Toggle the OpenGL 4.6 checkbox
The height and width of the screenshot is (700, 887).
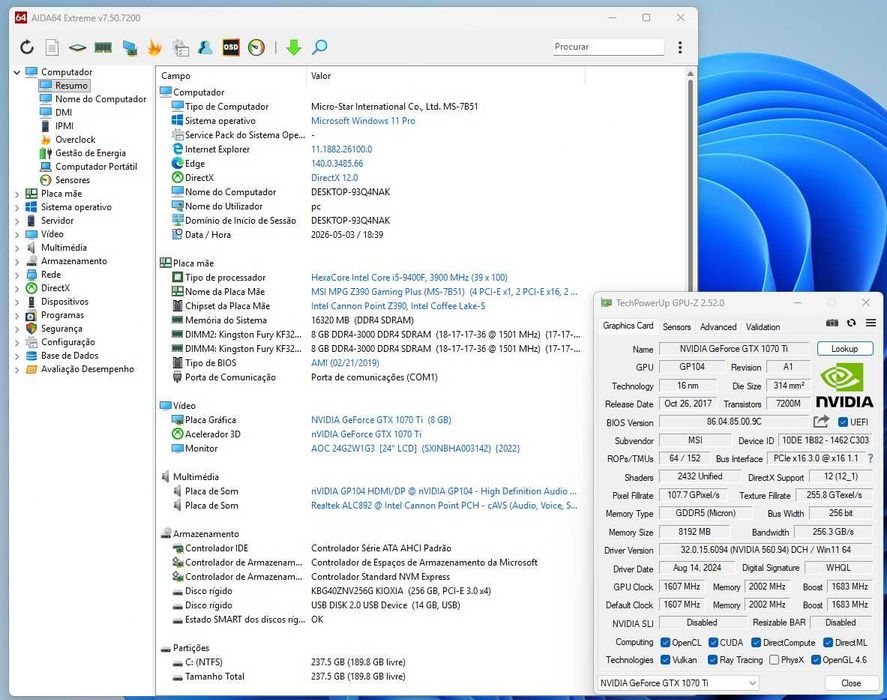click(816, 660)
